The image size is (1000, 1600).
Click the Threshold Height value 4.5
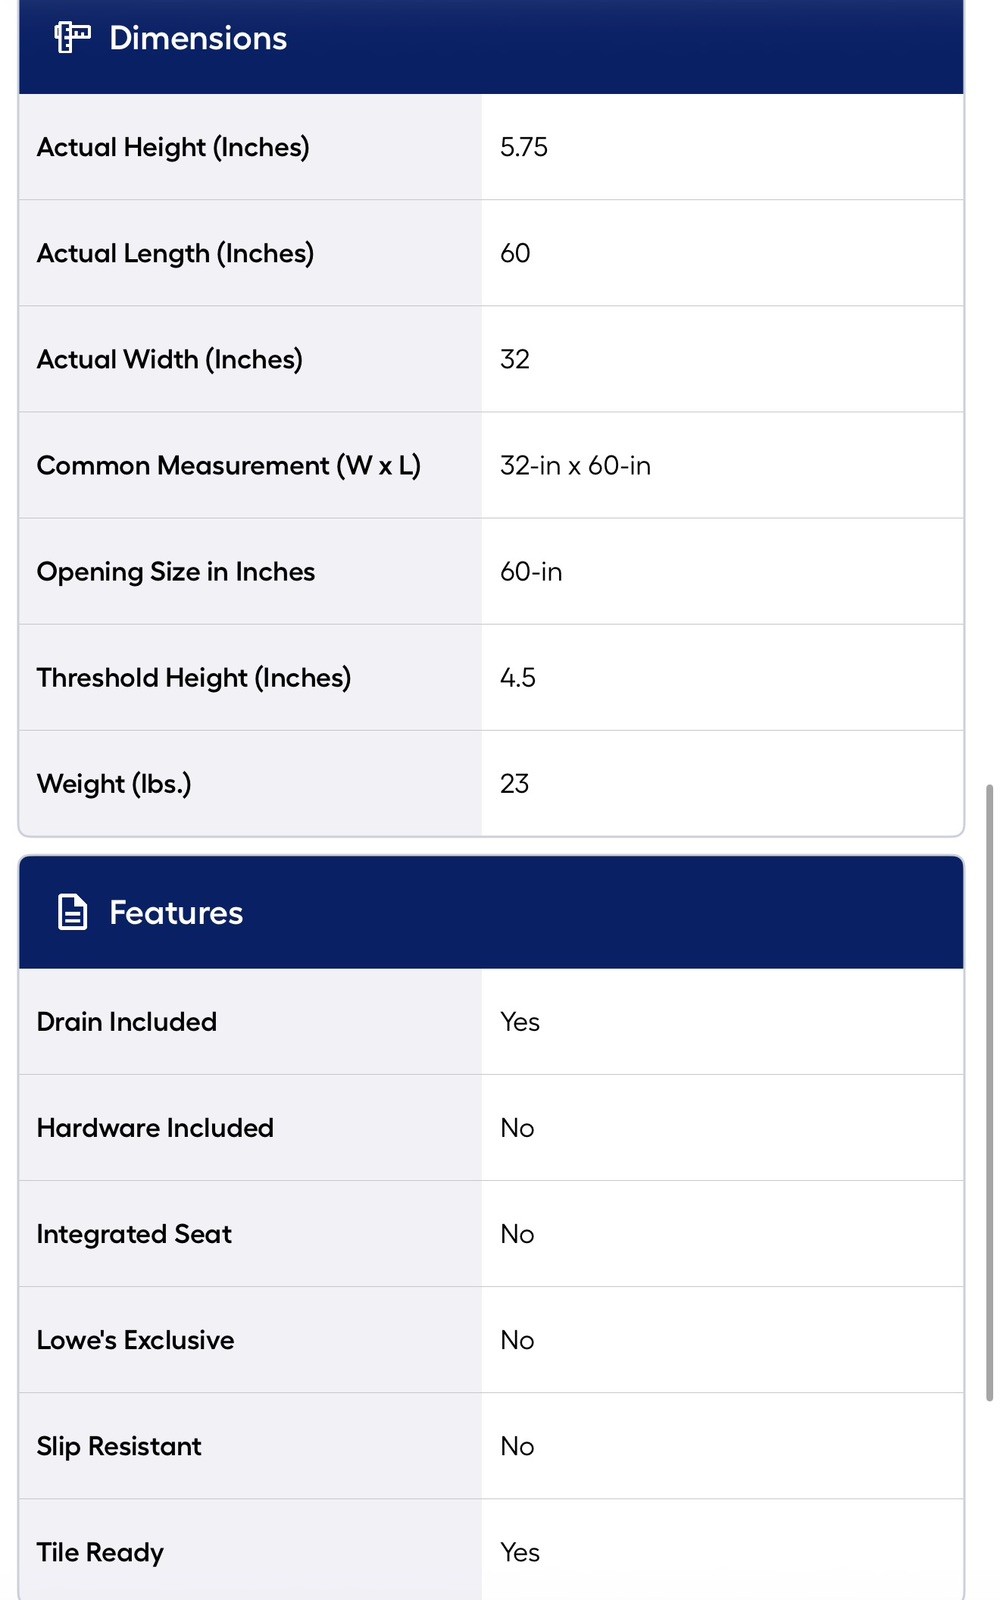(x=518, y=677)
